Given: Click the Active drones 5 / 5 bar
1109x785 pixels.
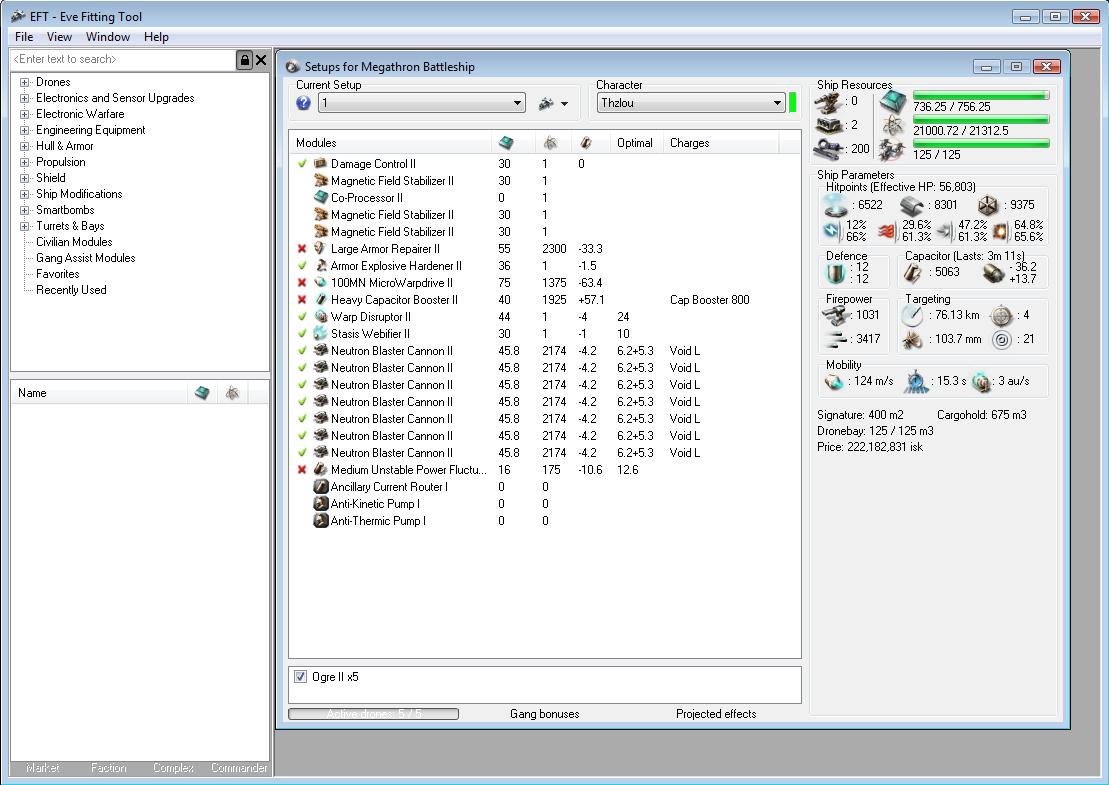Looking at the screenshot, I should point(373,714).
